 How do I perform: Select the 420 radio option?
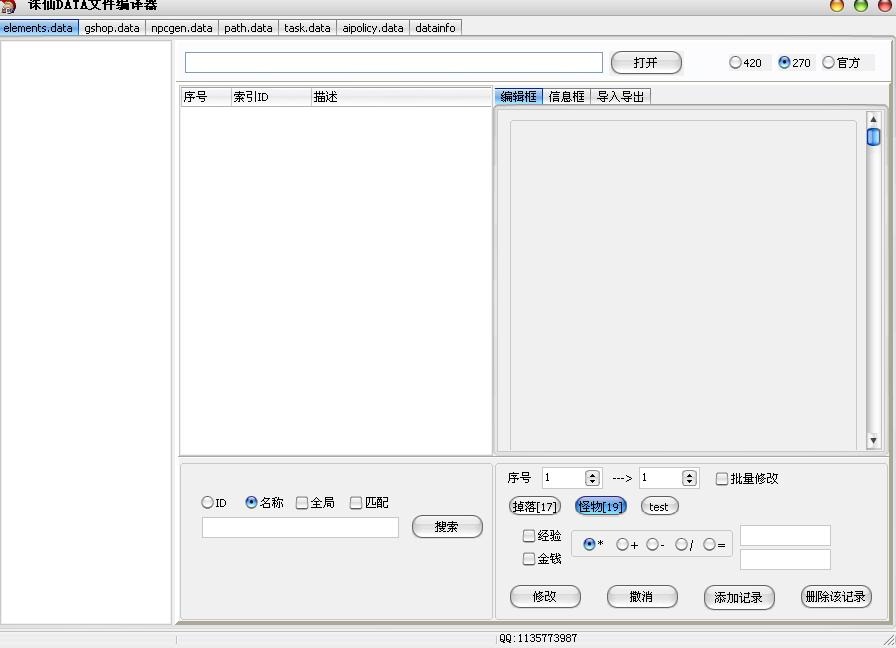(733, 62)
